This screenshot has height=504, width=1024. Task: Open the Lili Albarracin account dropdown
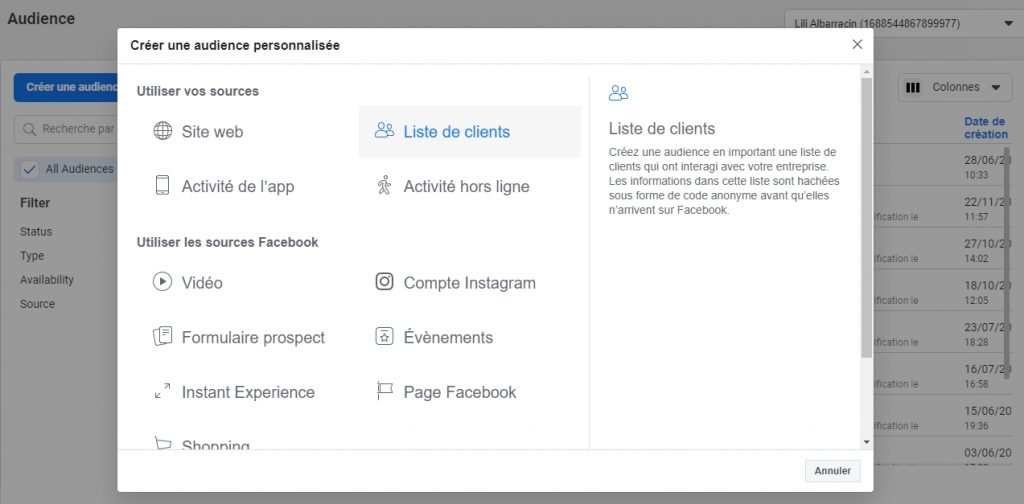[904, 24]
